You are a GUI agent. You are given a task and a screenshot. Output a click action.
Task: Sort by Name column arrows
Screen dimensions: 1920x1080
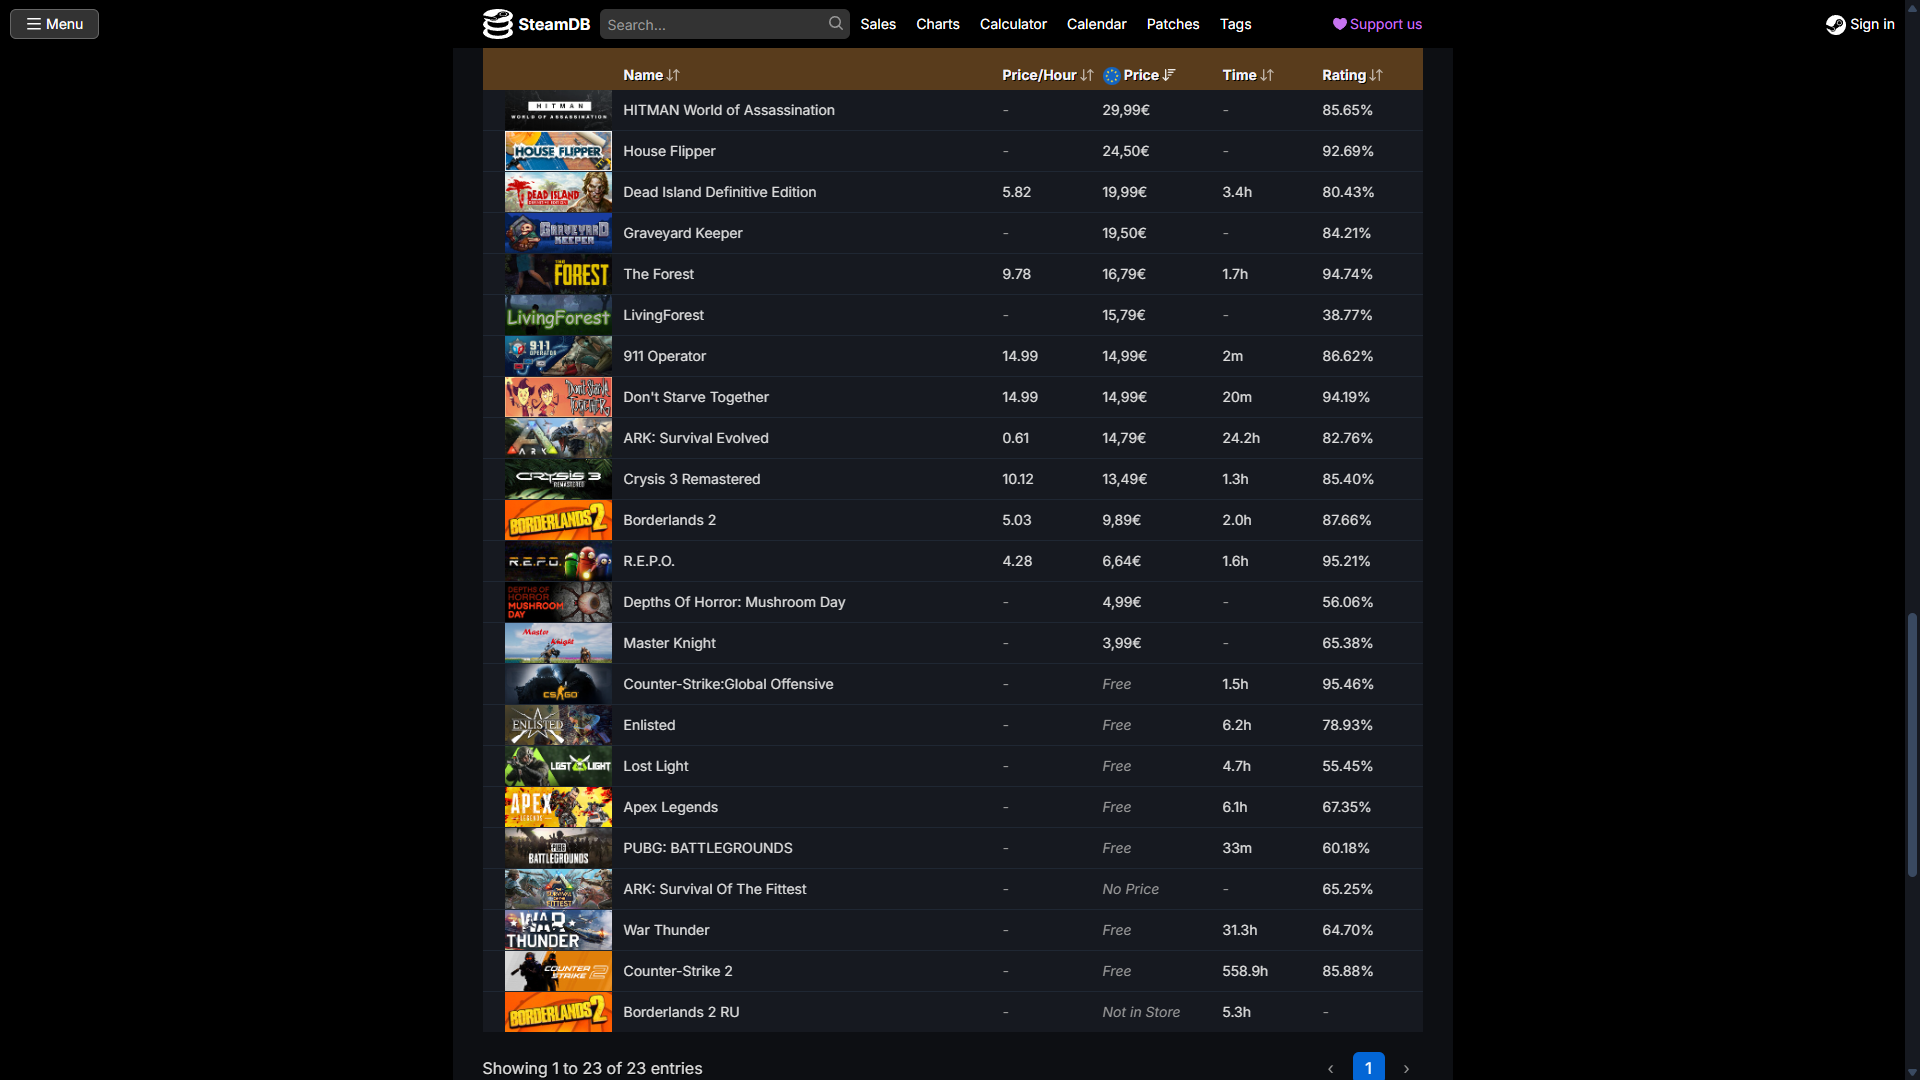[673, 75]
